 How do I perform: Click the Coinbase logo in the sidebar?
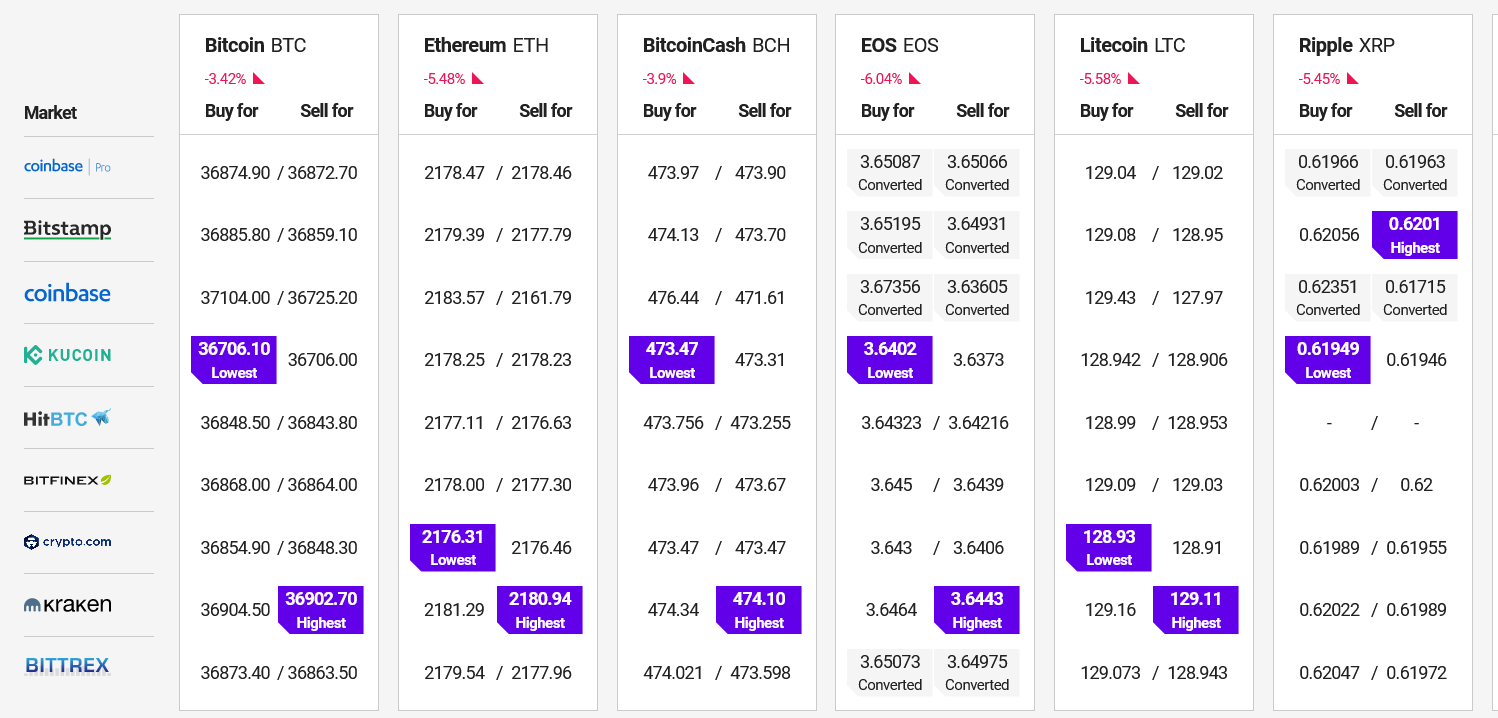coord(67,293)
